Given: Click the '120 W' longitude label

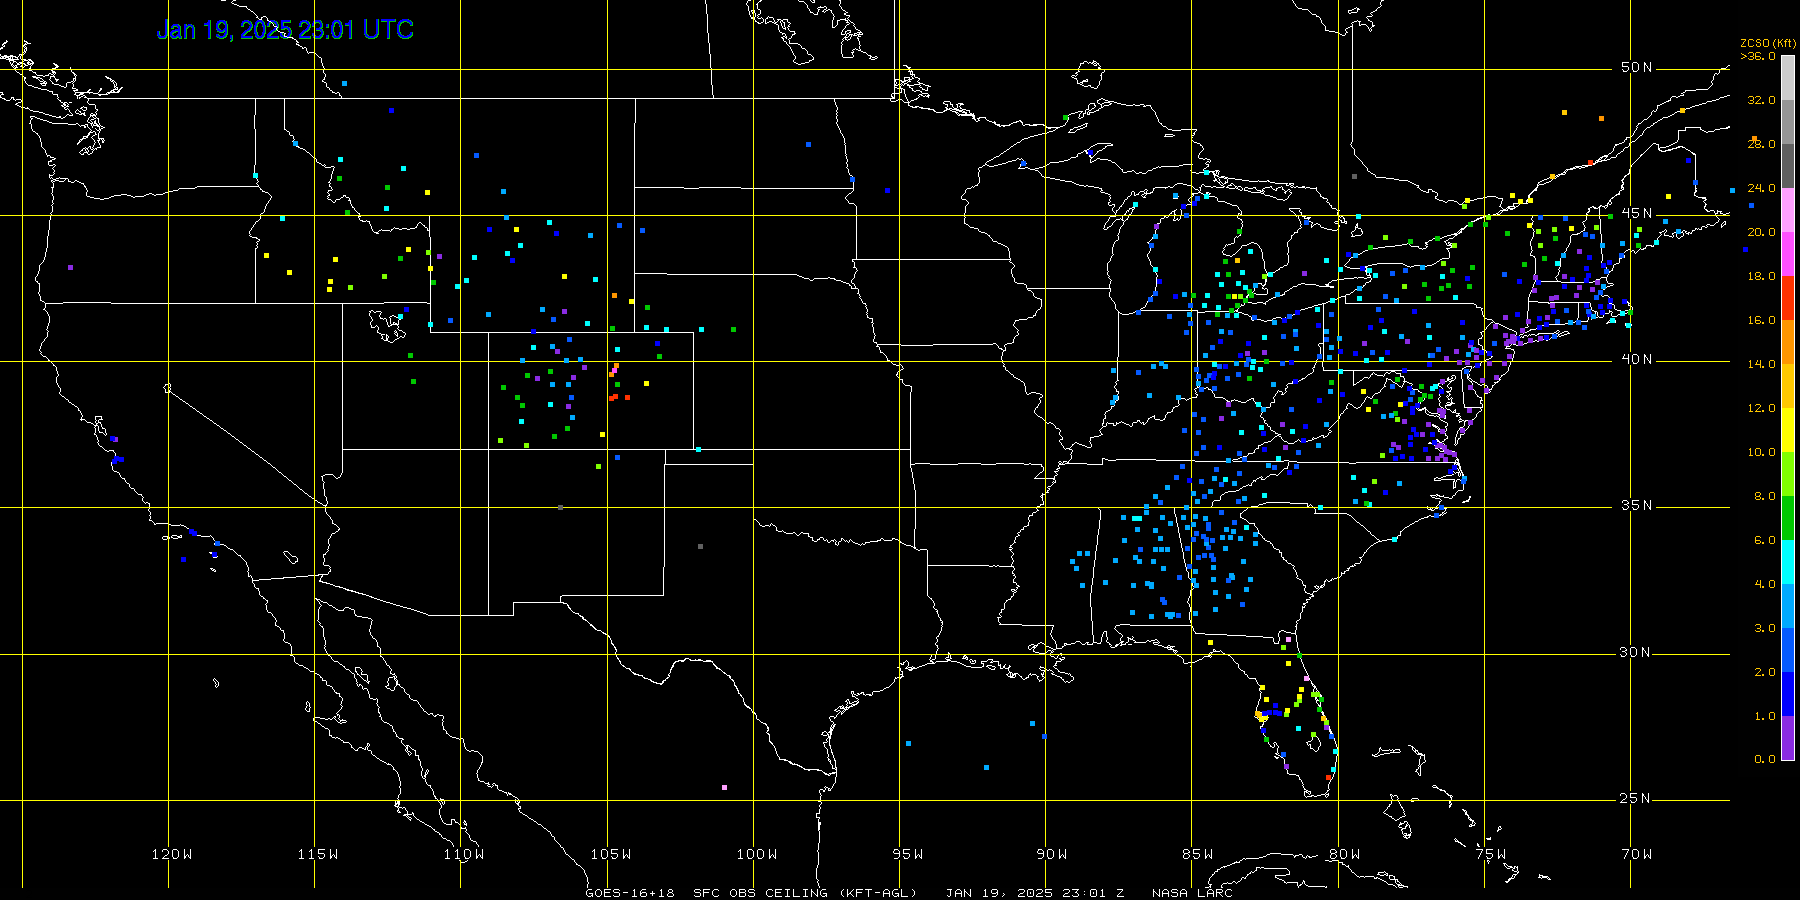Looking at the screenshot, I should point(172,854).
